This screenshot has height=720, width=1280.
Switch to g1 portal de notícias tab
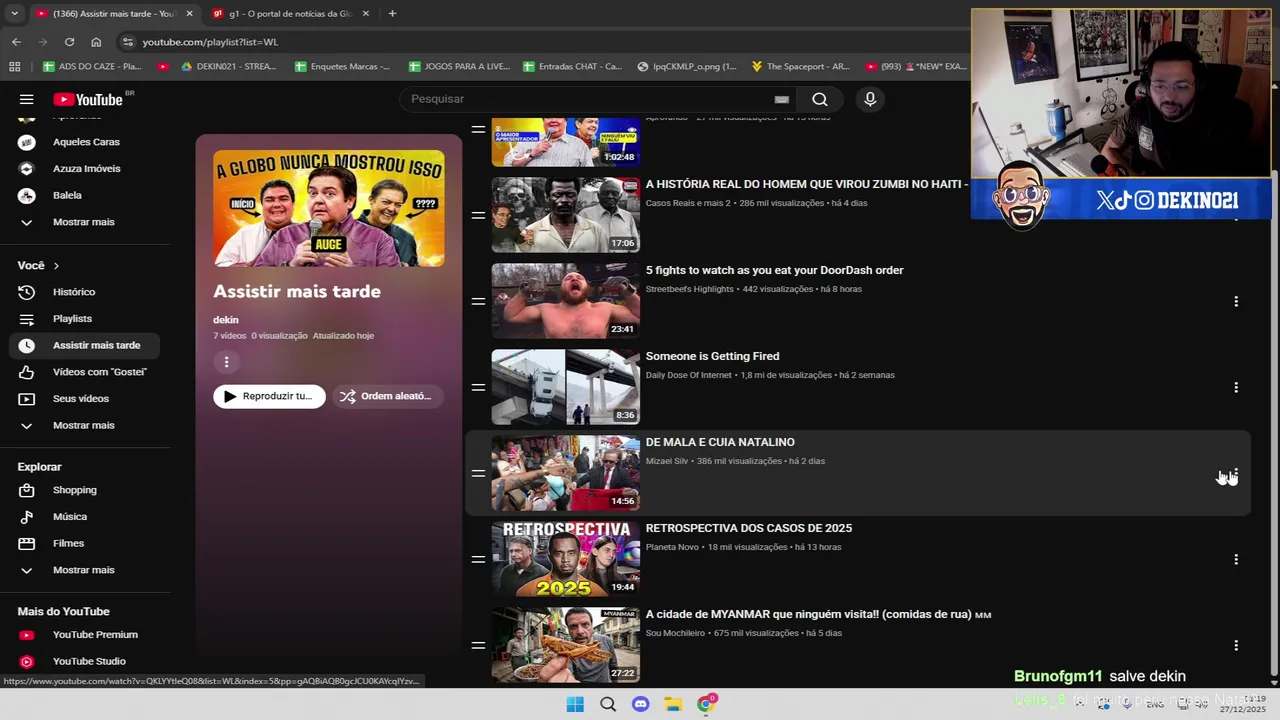pos(290,14)
